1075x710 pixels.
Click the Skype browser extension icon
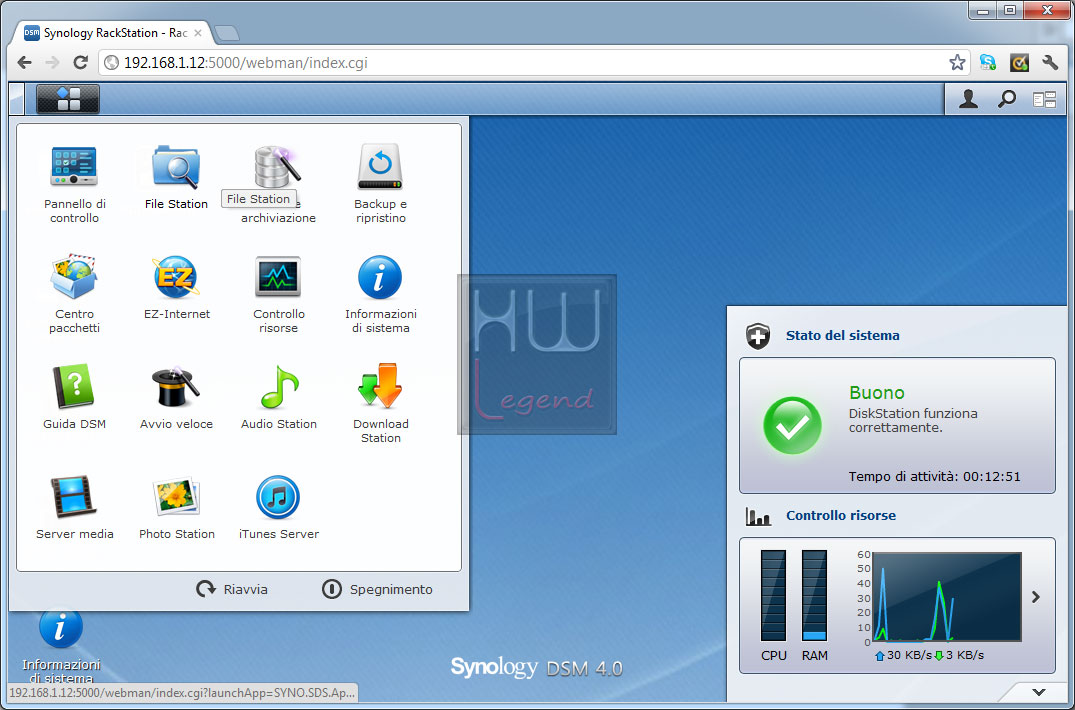988,62
